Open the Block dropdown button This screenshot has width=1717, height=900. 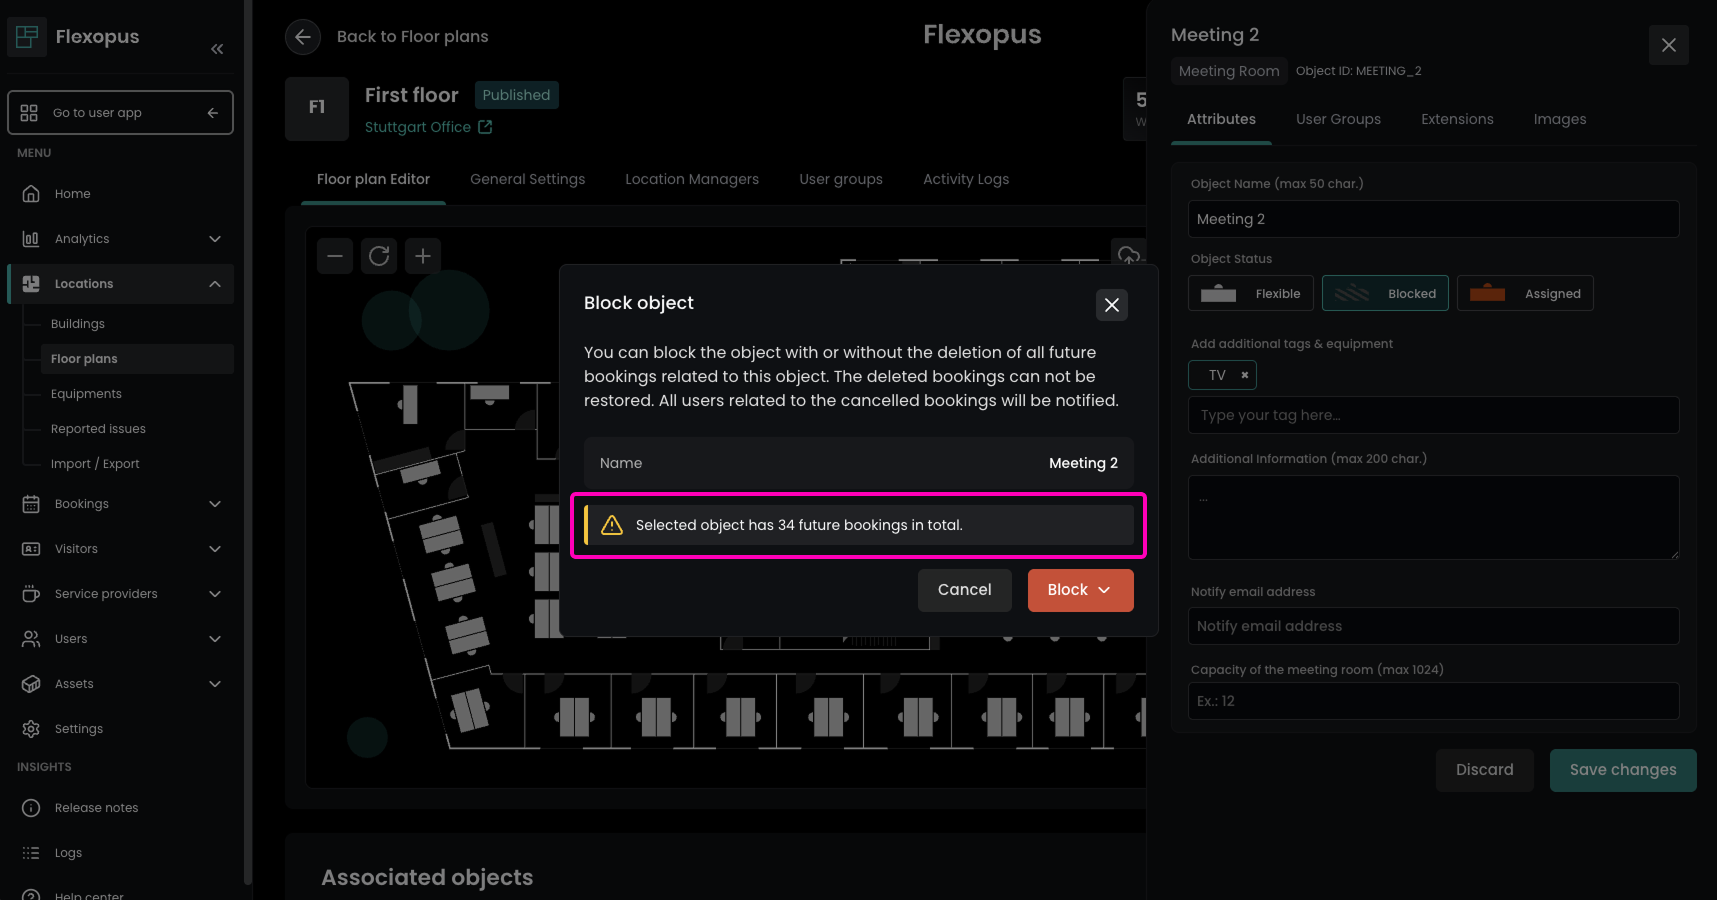click(x=1080, y=590)
